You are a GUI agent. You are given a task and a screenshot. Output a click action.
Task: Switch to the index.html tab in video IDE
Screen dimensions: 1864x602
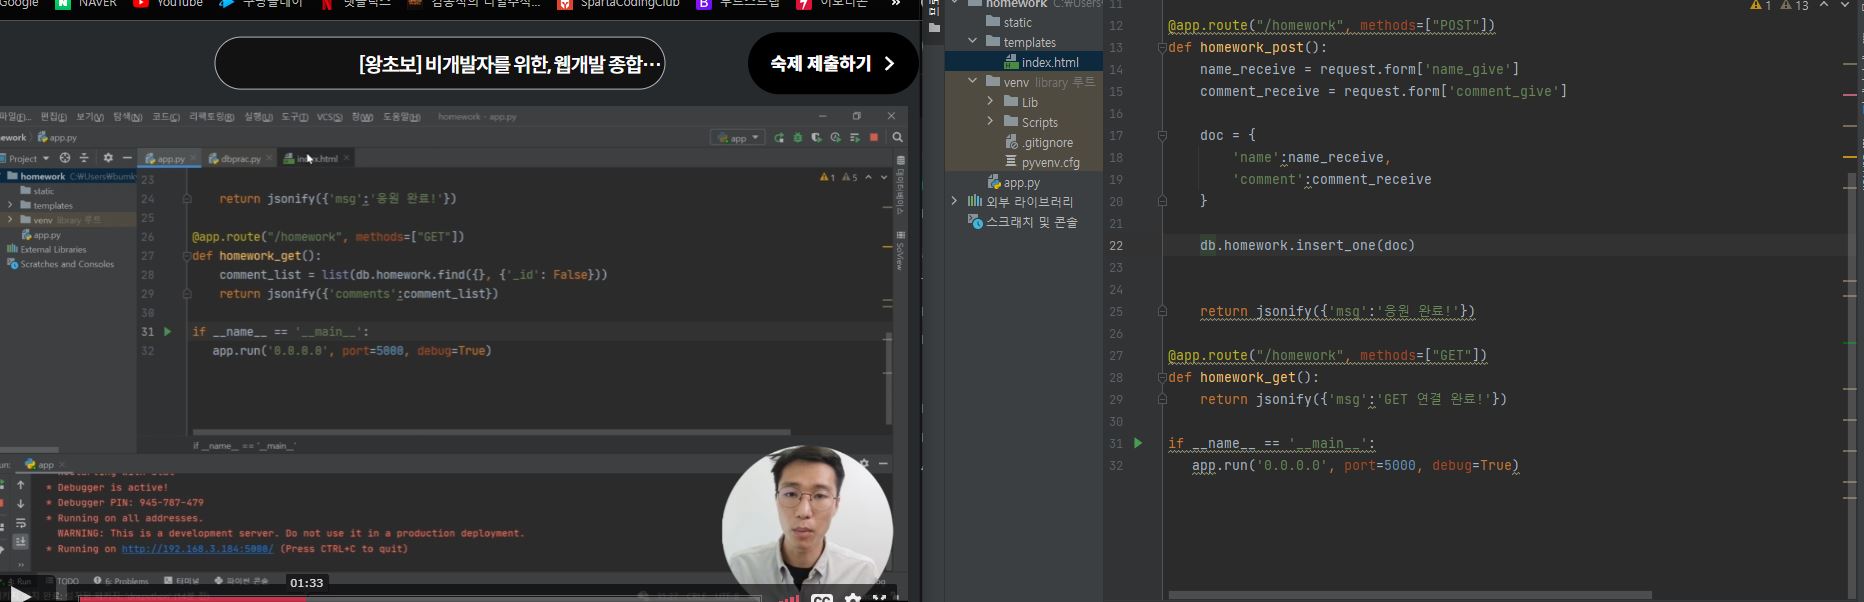[315, 158]
